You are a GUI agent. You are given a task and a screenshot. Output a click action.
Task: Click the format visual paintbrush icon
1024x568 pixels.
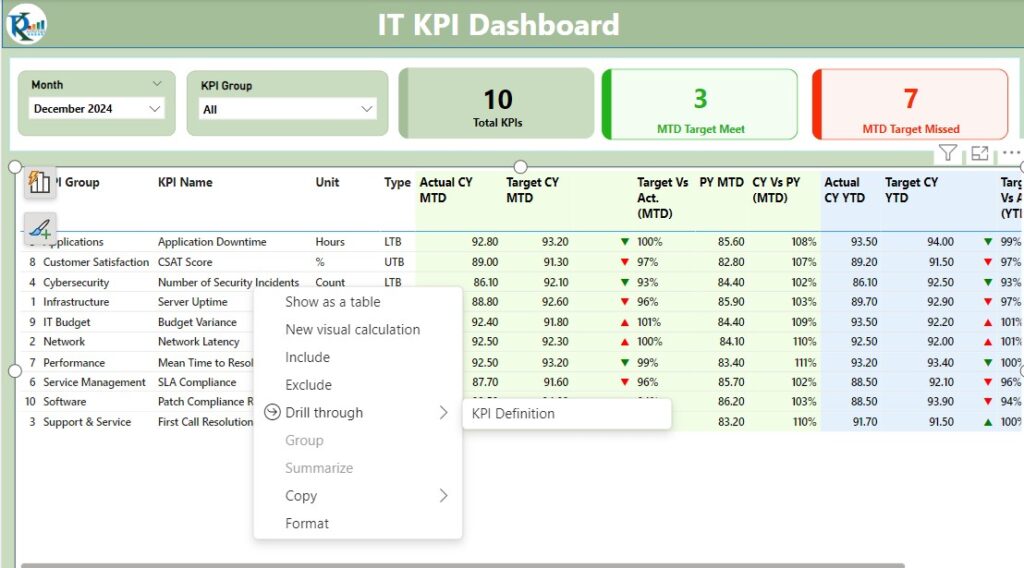tap(39, 228)
